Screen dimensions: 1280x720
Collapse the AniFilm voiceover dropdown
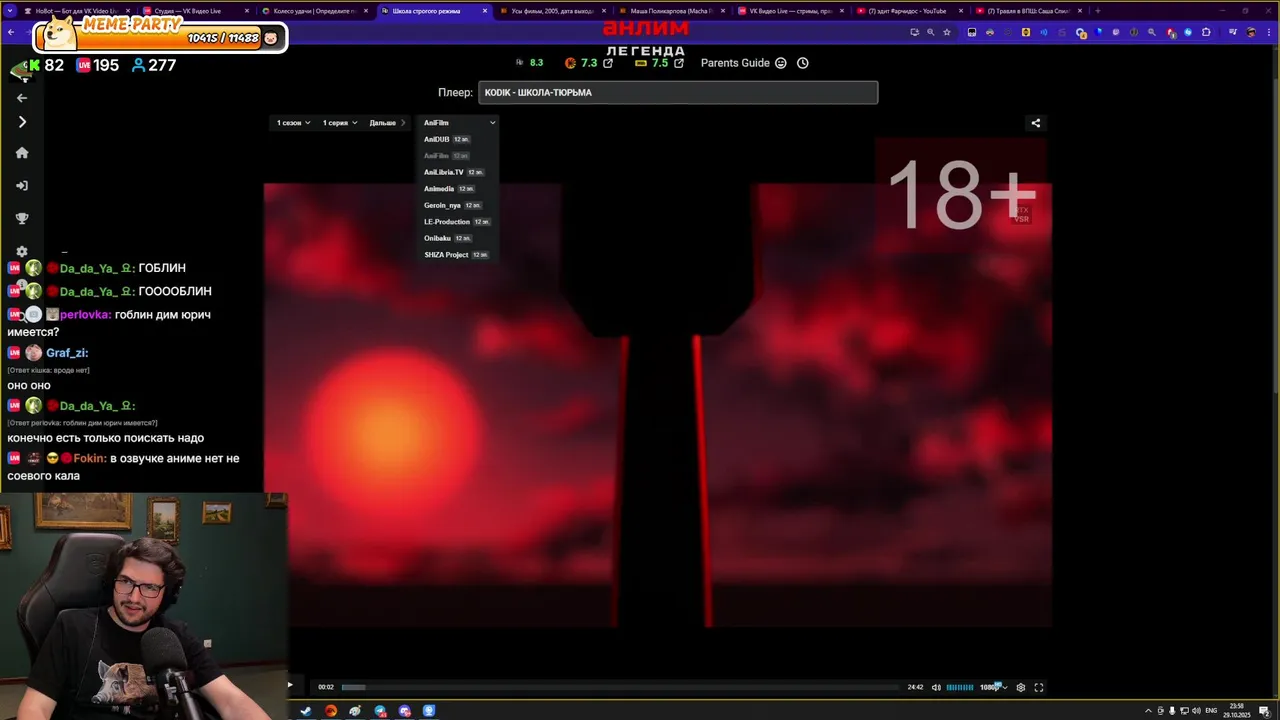[x=459, y=123]
